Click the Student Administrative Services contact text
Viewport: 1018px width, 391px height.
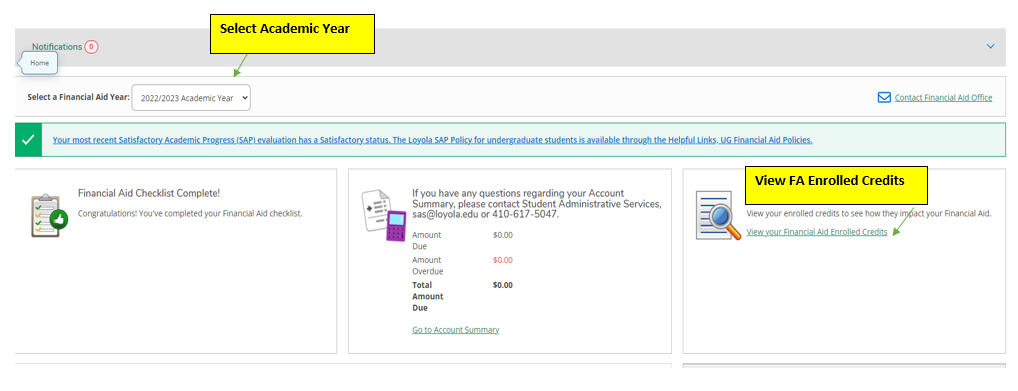pos(536,203)
